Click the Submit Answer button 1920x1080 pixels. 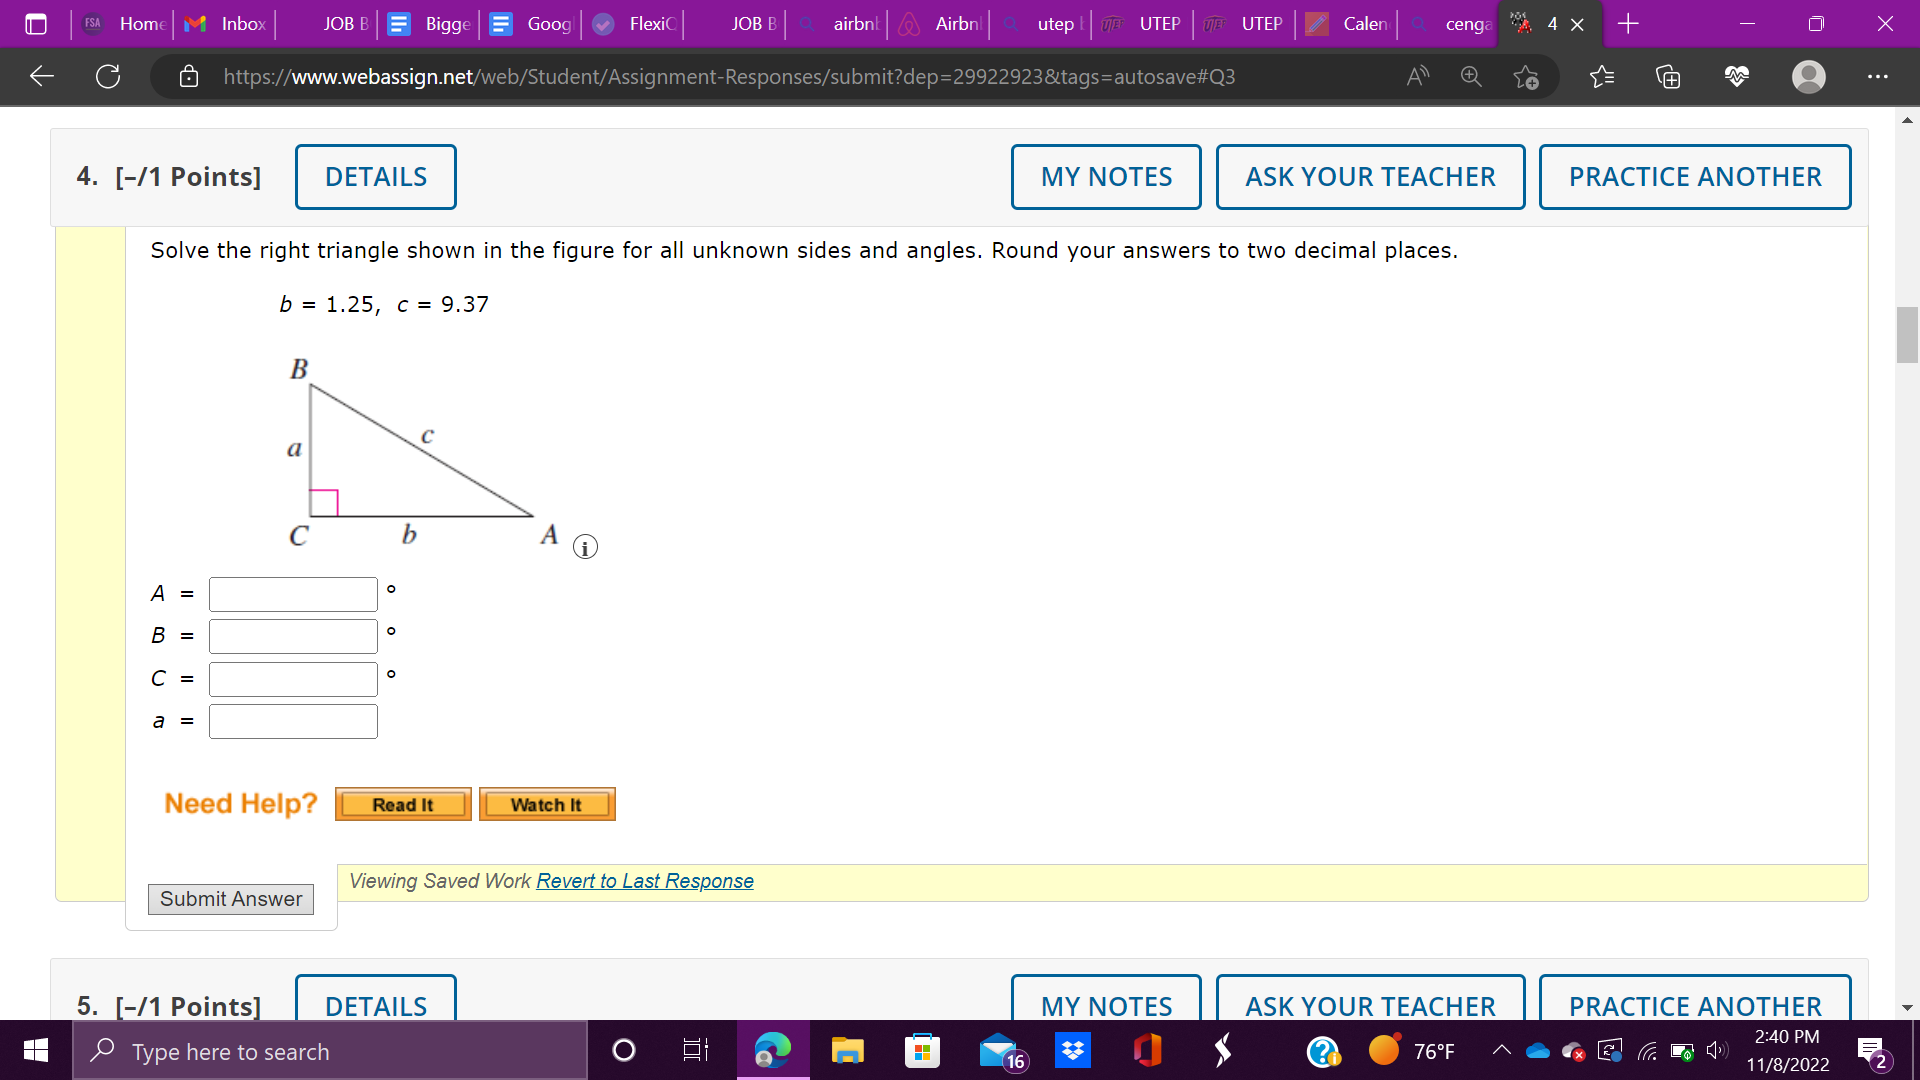231,899
